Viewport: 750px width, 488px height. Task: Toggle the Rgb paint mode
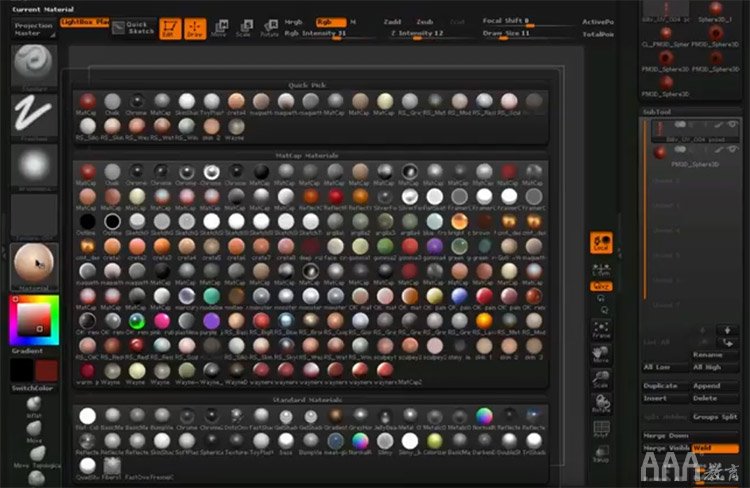click(330, 22)
